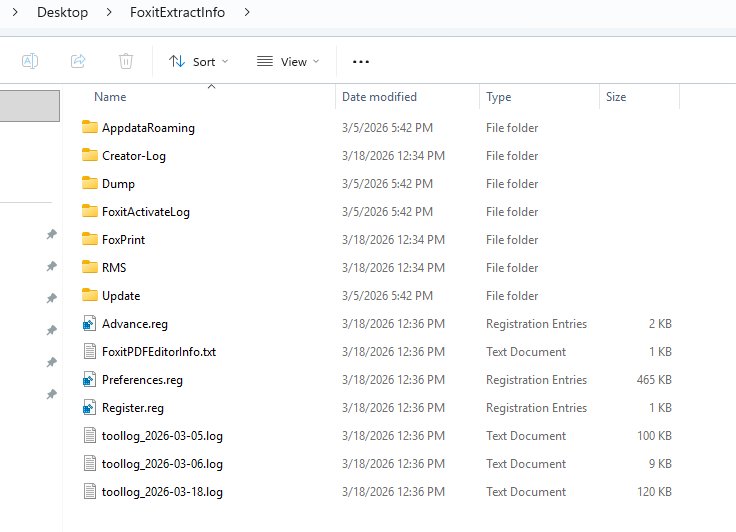The image size is (736, 532).
Task: Sort by the Size column header
Action: (616, 97)
